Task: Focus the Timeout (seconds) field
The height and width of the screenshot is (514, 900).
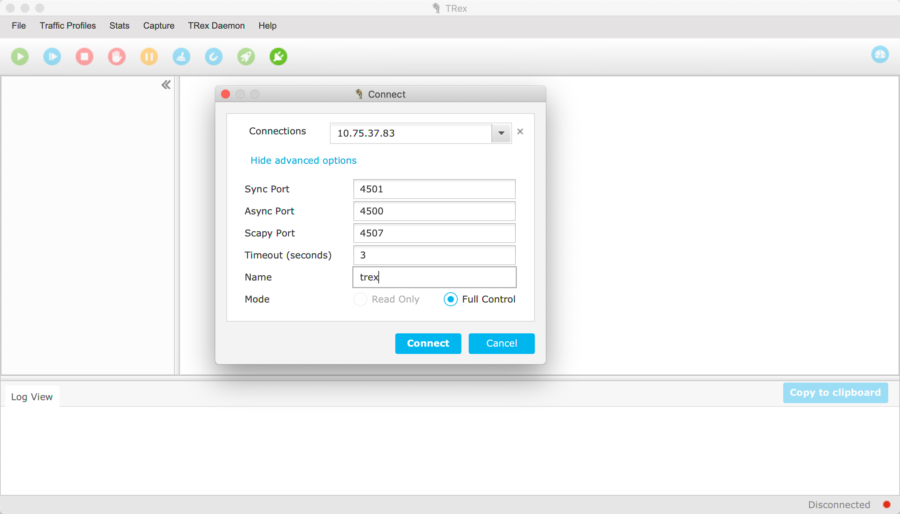Action: (x=434, y=255)
